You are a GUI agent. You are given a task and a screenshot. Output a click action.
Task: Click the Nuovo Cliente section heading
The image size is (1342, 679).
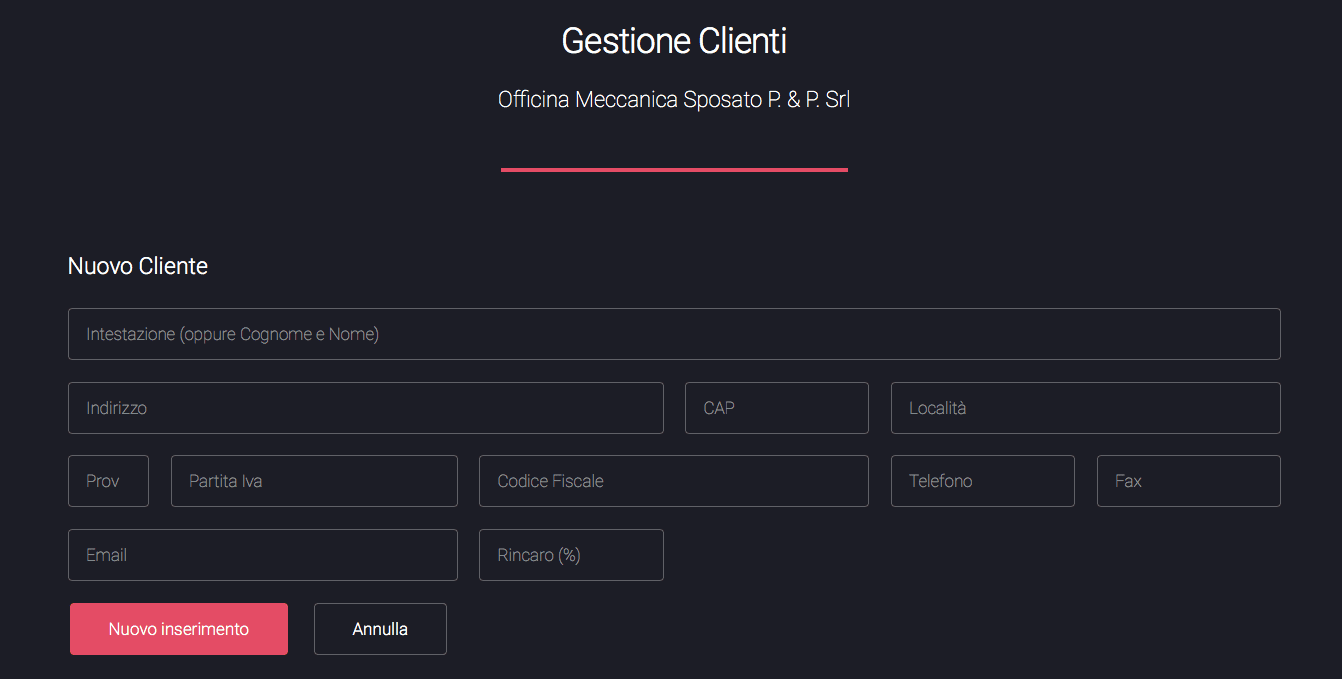[138, 266]
